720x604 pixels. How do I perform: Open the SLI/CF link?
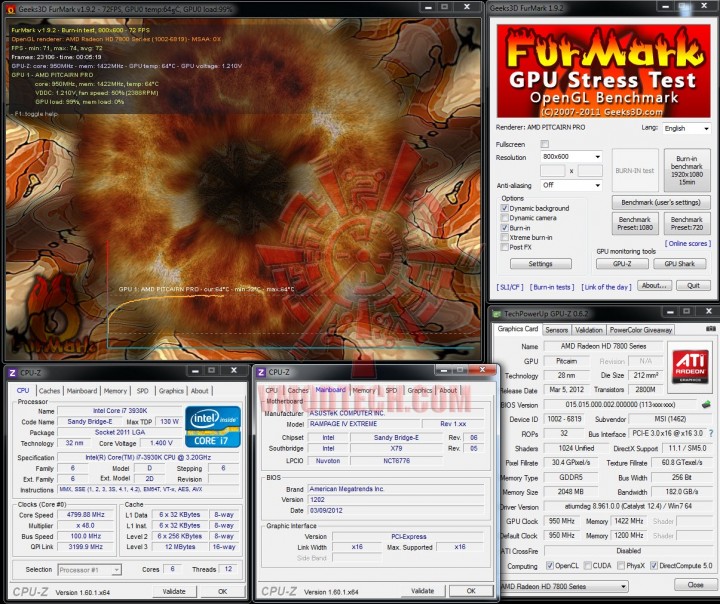click(510, 287)
